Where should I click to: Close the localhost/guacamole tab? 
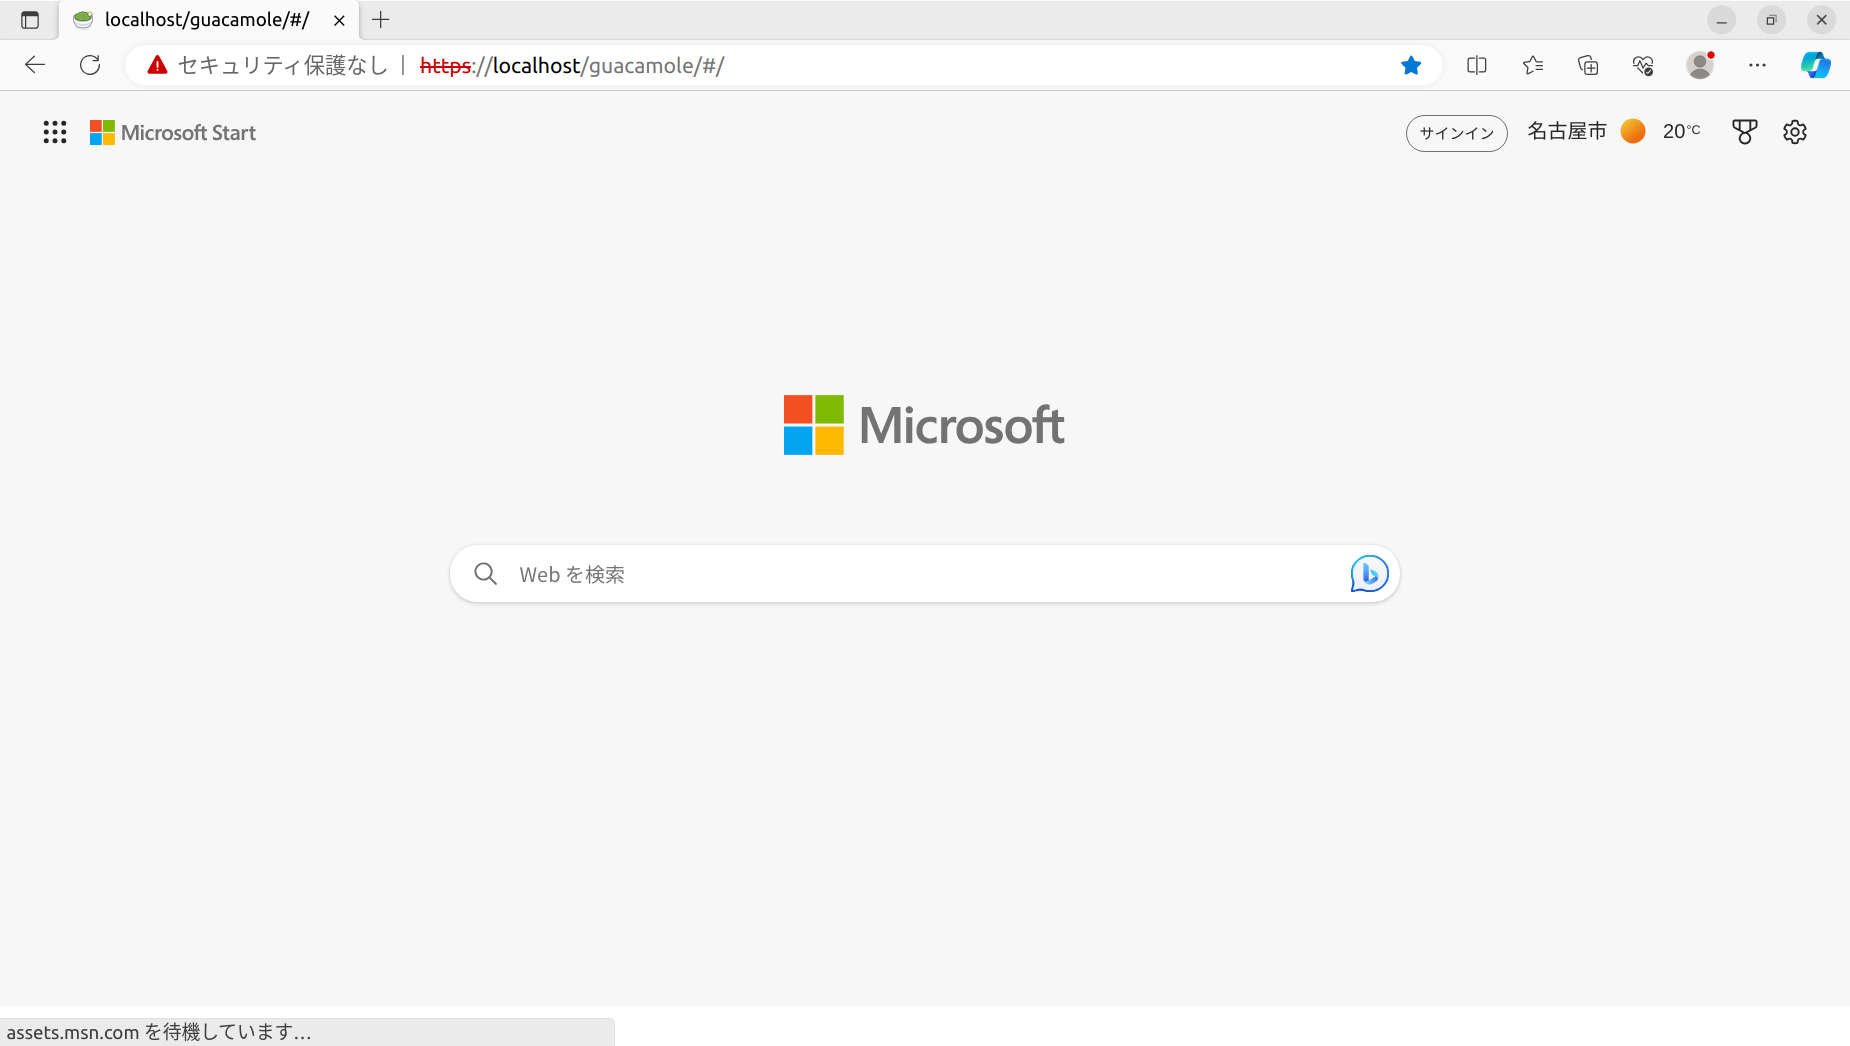coord(339,20)
